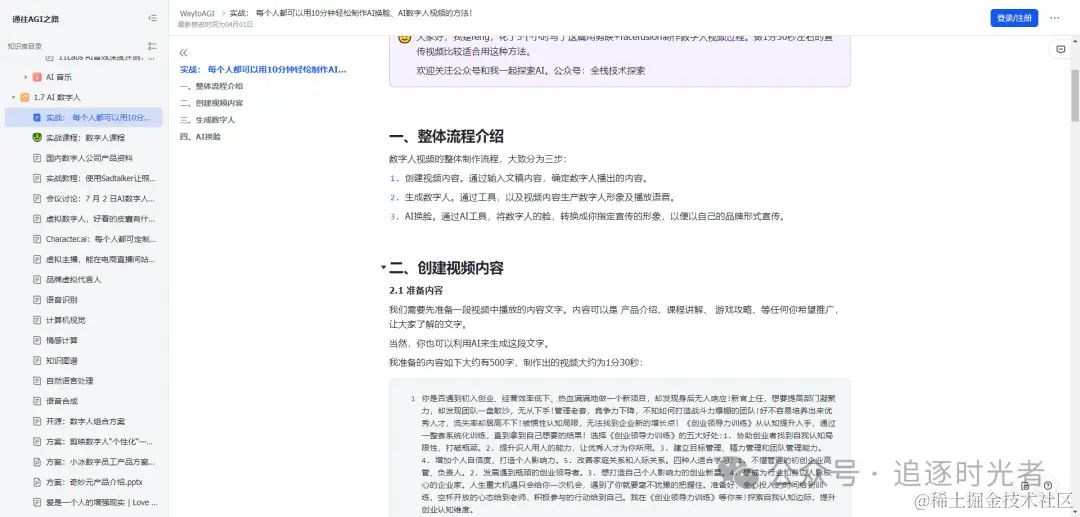The image size is (1080, 517).
Task: Open 自然语言处理 in the sidebar
Action: pyautogui.click(x=70, y=381)
